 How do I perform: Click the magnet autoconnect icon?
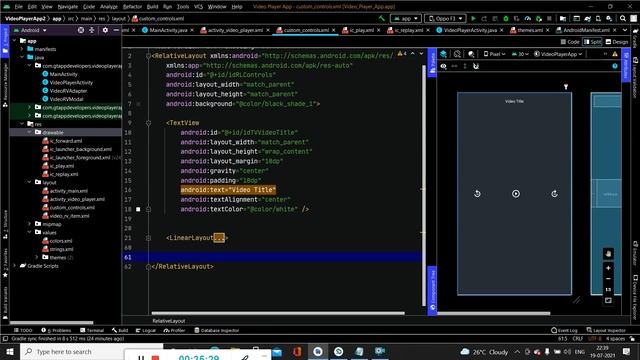coord(476,66)
